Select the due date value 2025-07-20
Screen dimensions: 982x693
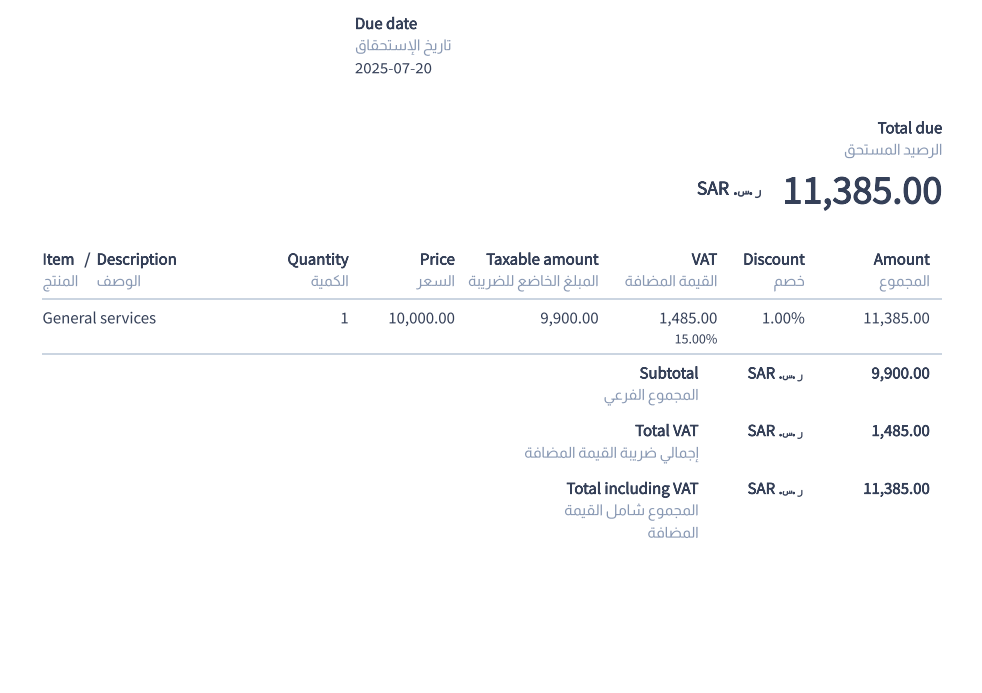tap(393, 69)
